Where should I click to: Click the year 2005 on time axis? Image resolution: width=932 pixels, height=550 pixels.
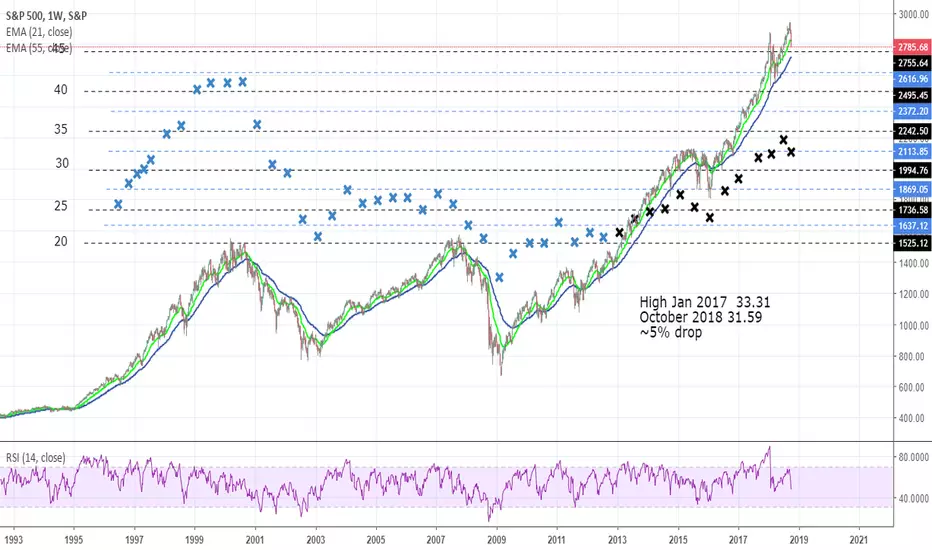point(376,540)
